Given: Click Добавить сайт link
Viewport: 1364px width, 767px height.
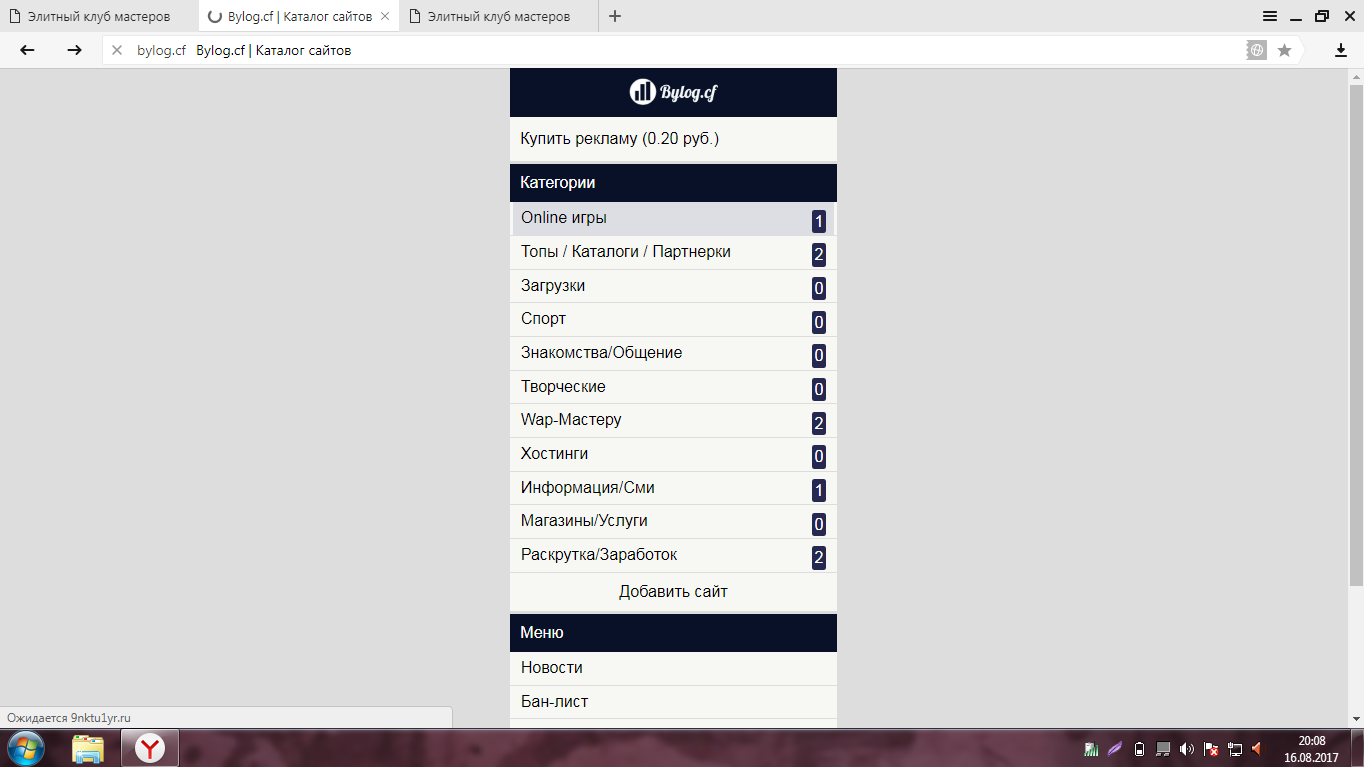Looking at the screenshot, I should (673, 591).
